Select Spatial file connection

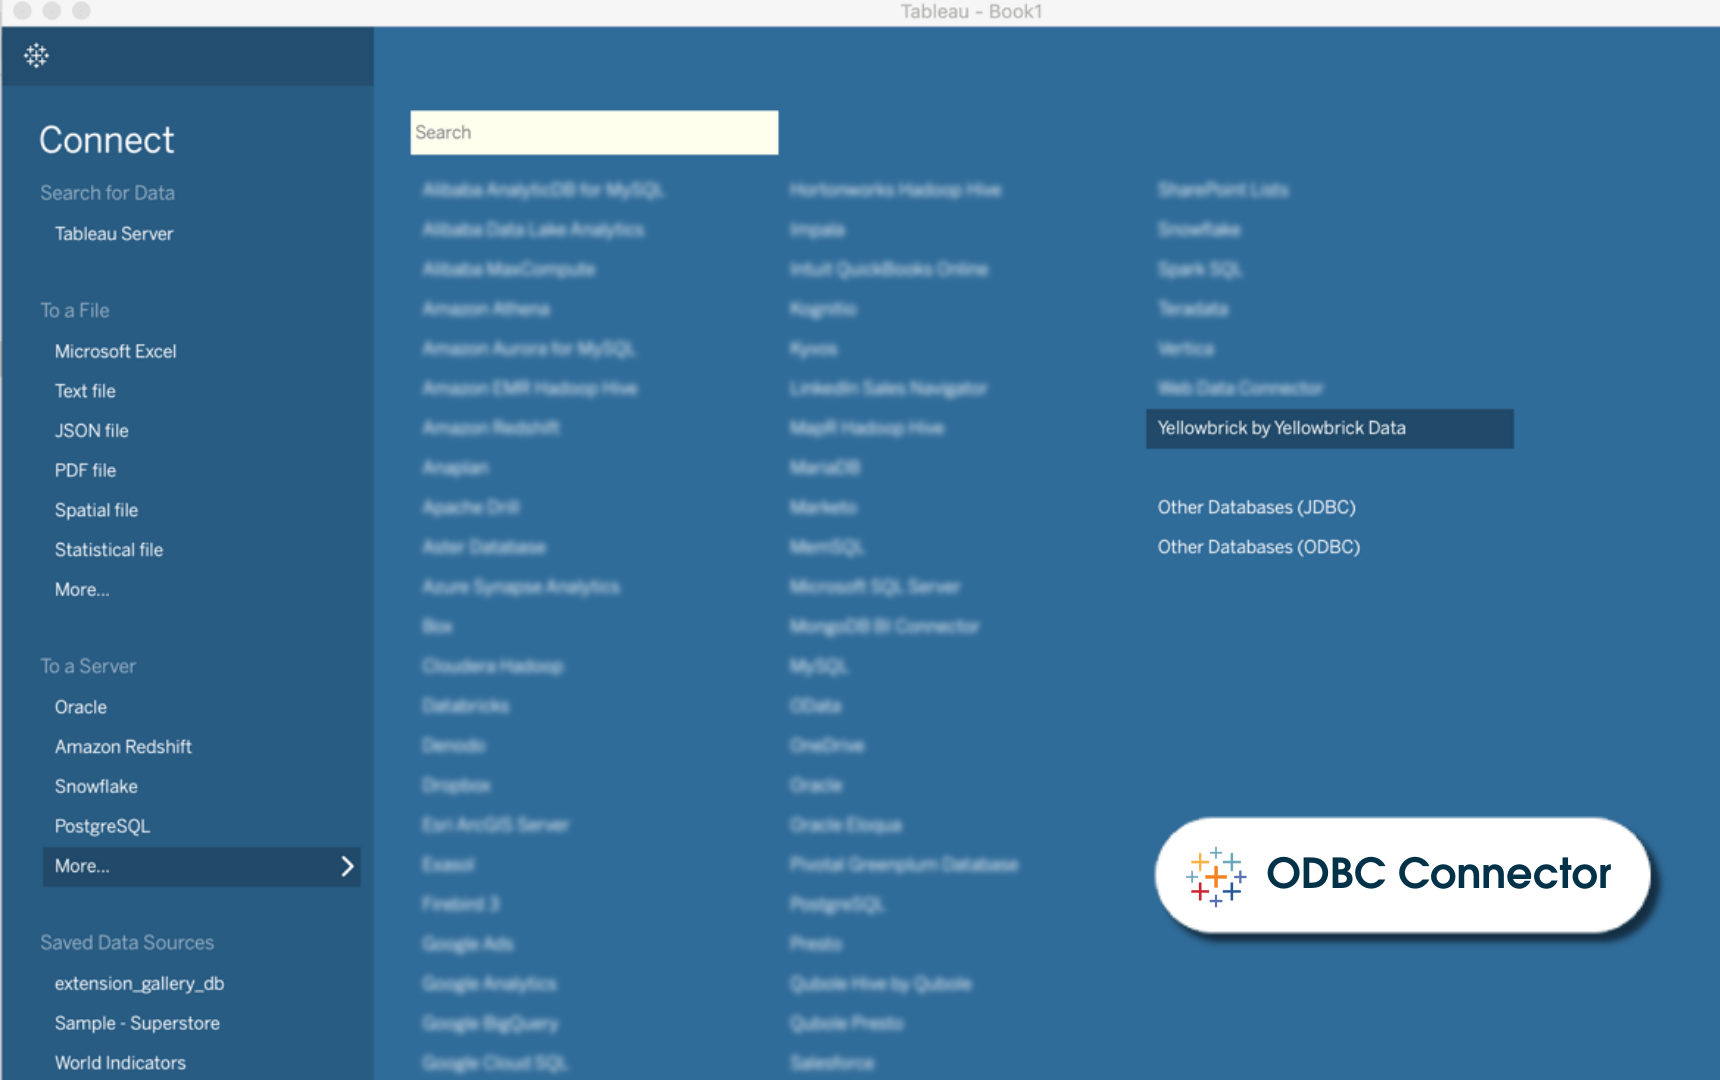(x=96, y=510)
